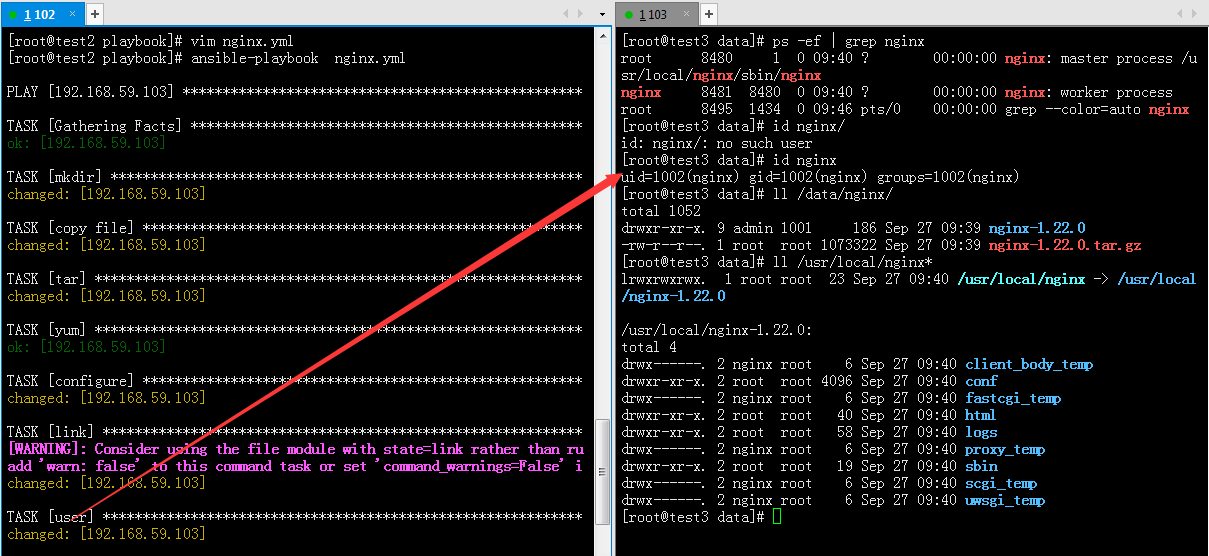Screen dimensions: 1209x556
Task: Click the 'client_body_temp' directory entry
Action: pyautogui.click(x=1029, y=364)
